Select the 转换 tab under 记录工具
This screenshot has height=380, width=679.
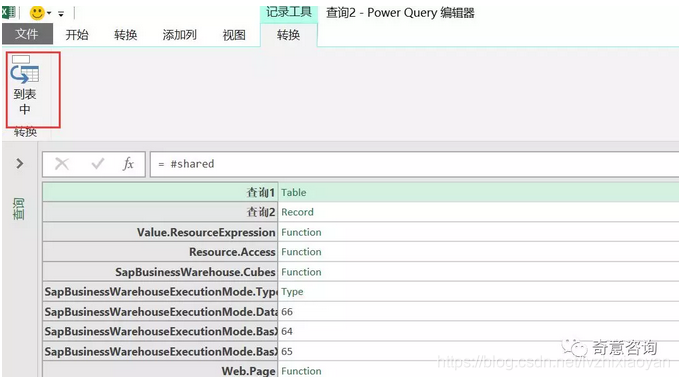click(288, 35)
